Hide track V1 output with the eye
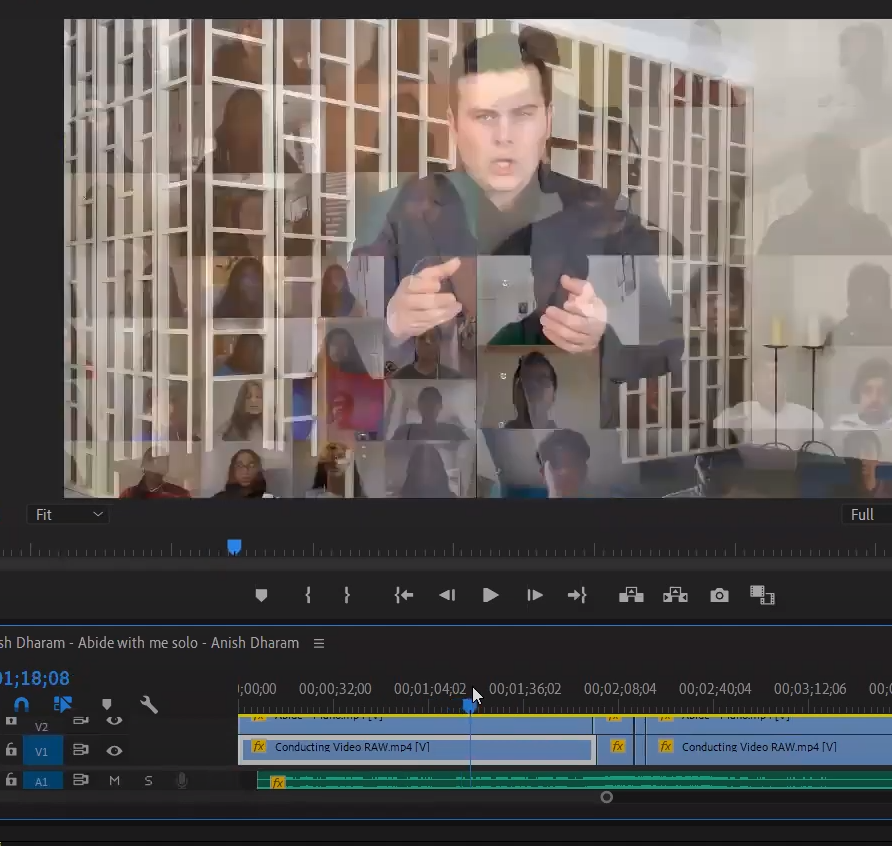Screen dimensions: 892x846 (x=114, y=751)
